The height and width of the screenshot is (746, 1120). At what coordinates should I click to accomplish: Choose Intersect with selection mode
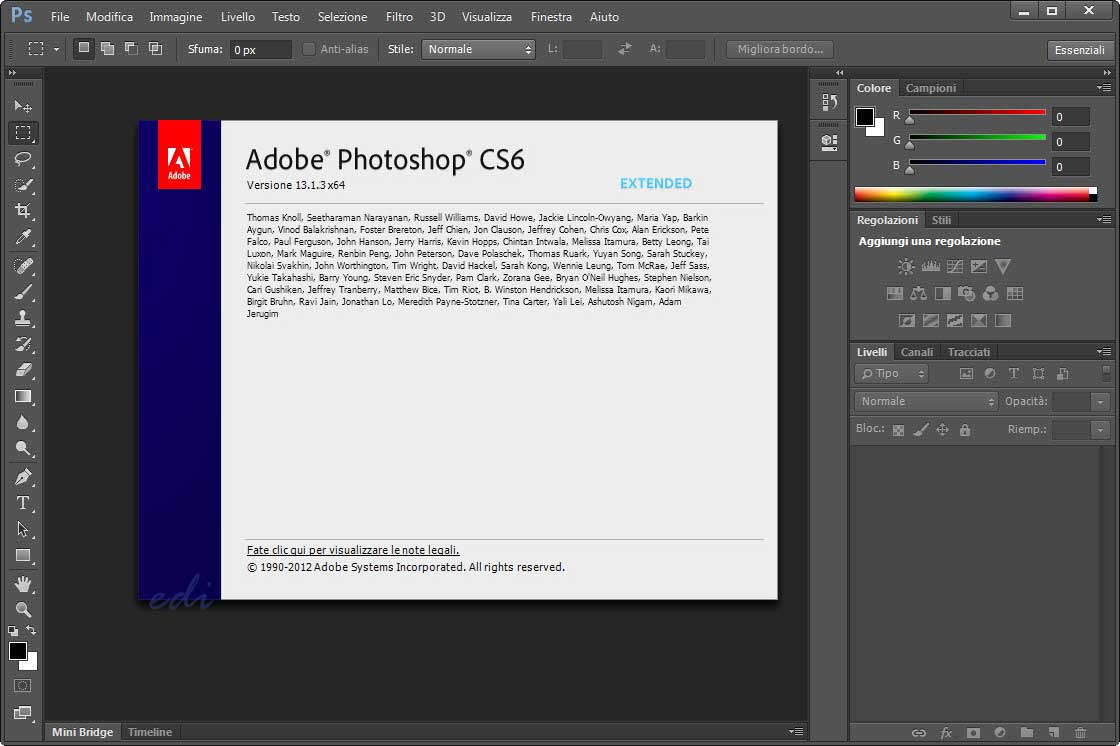click(155, 49)
